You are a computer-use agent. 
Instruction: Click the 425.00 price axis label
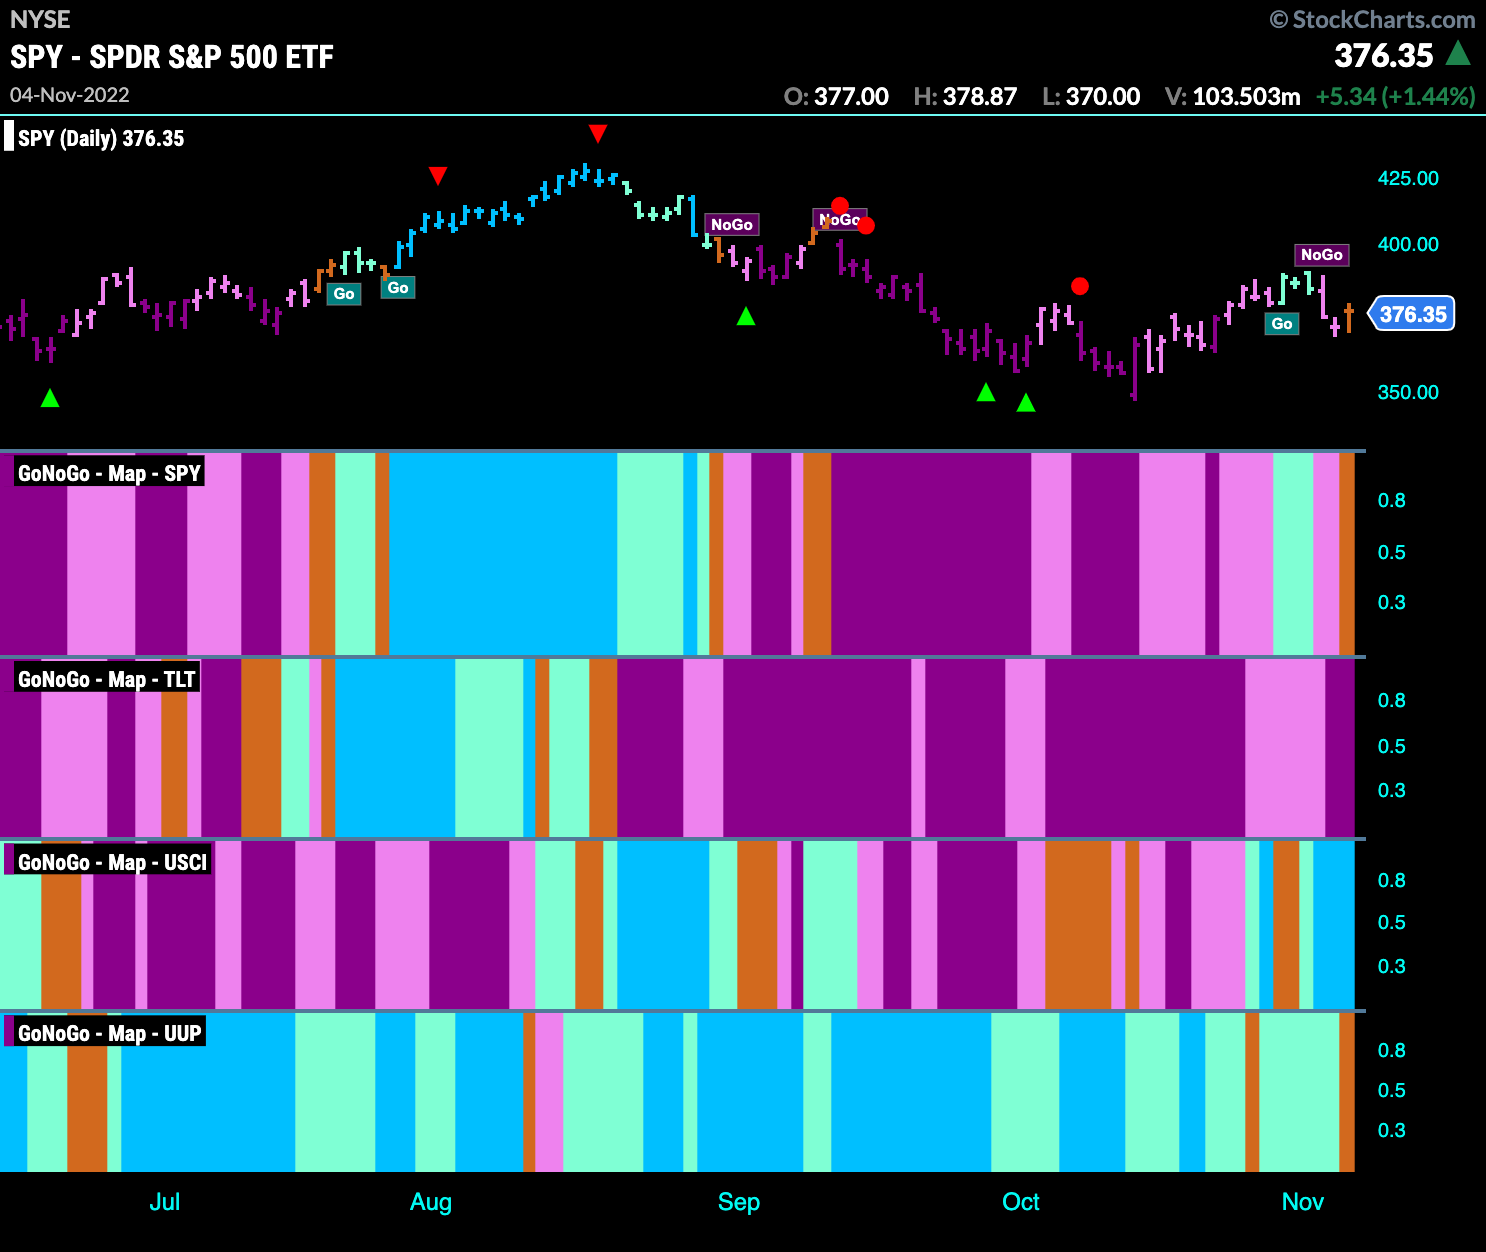[x=1408, y=178]
